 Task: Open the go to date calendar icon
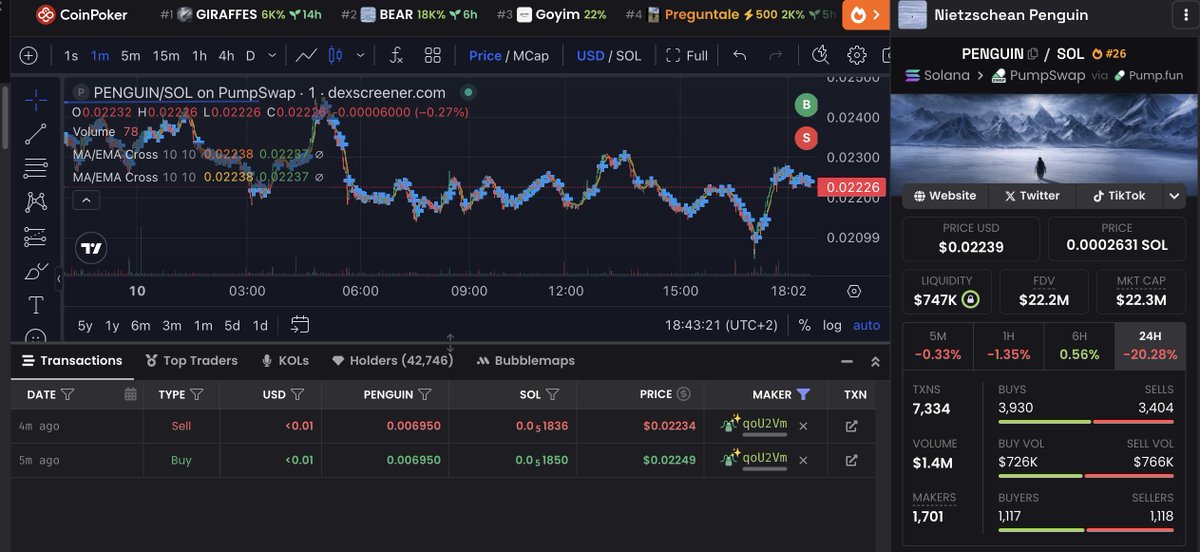pos(300,325)
